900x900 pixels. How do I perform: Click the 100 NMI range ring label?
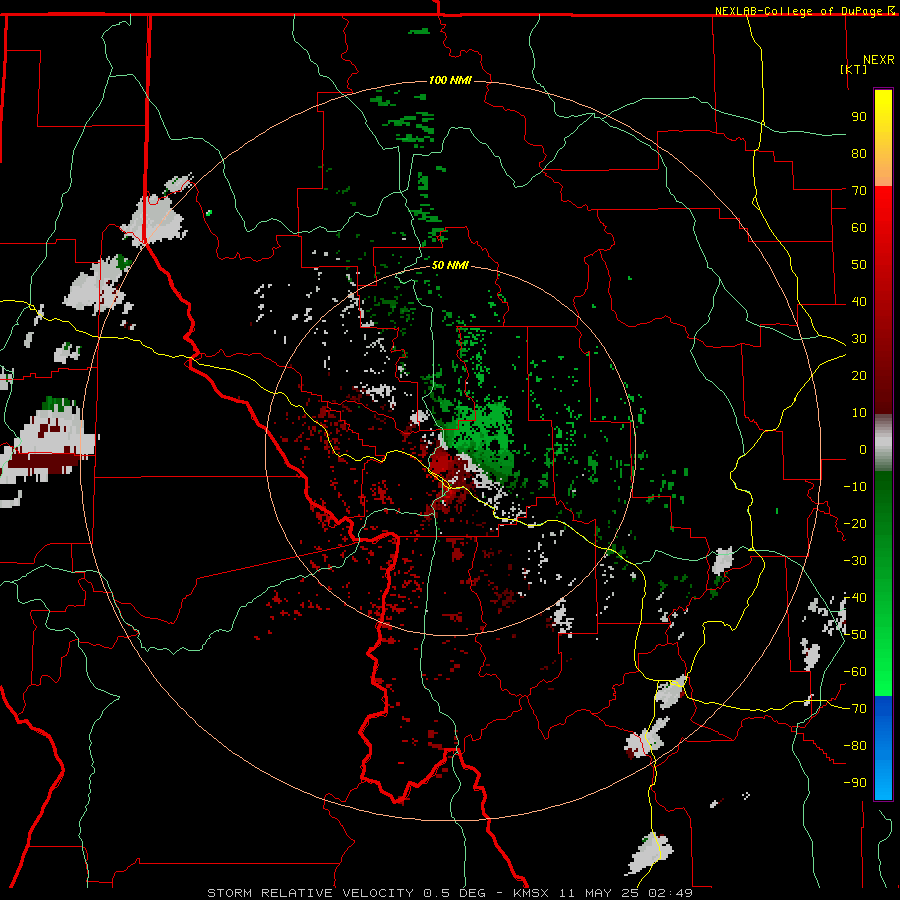pyautogui.click(x=450, y=80)
